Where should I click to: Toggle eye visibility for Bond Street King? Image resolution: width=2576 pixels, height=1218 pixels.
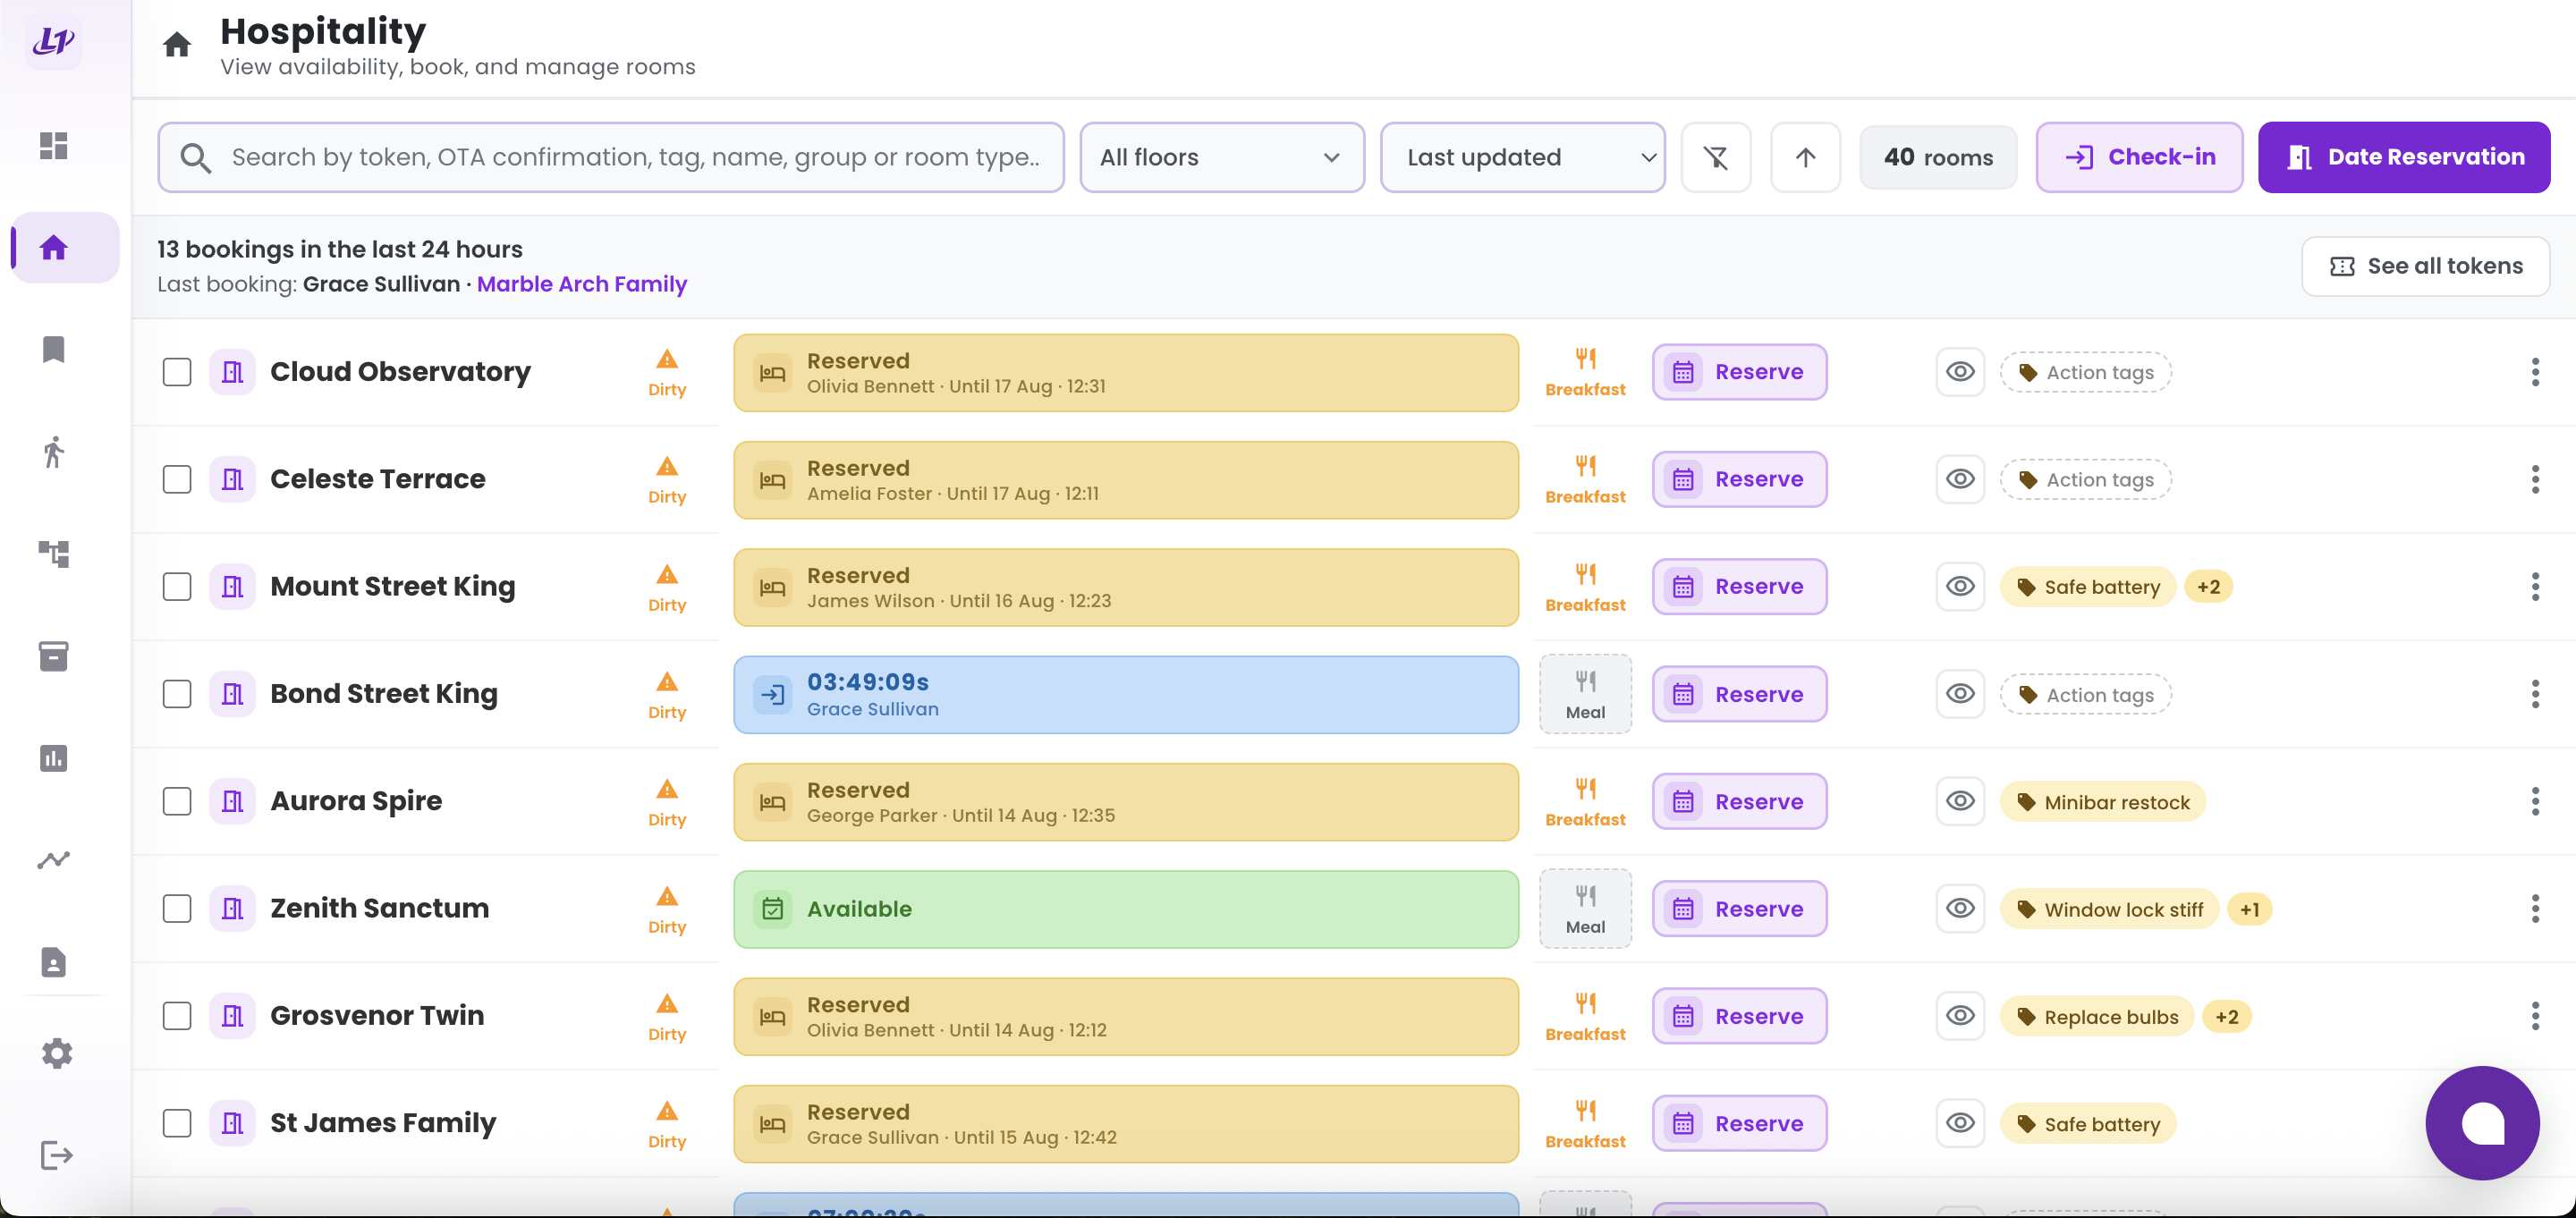(1960, 694)
